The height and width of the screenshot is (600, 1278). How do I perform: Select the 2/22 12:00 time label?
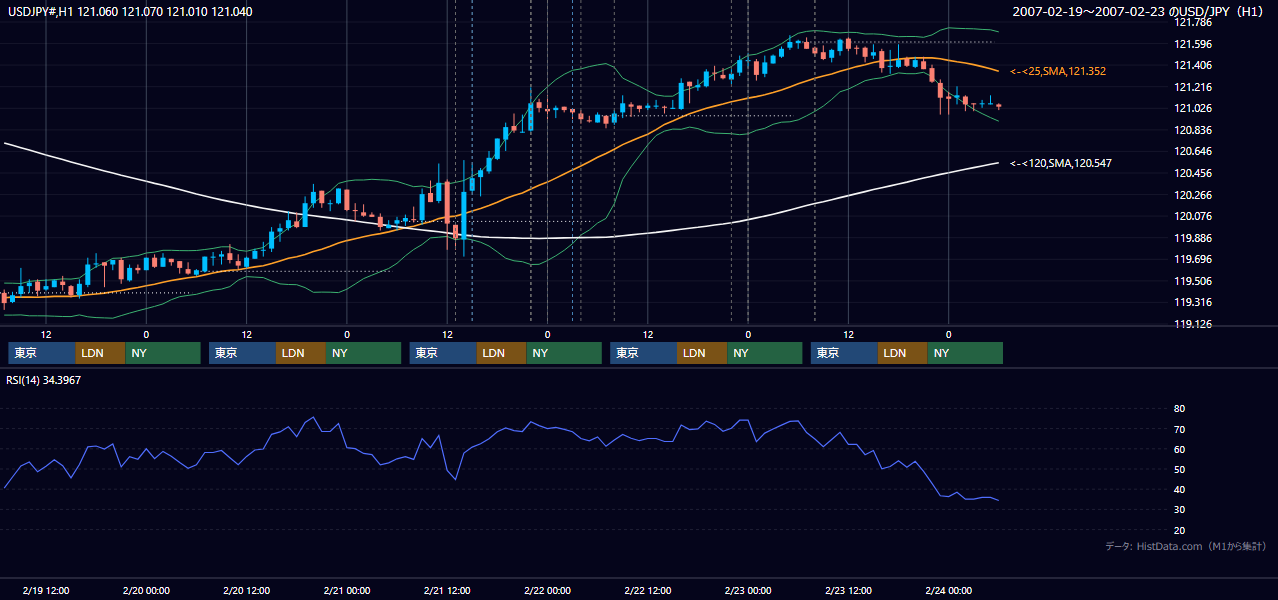coord(648,590)
